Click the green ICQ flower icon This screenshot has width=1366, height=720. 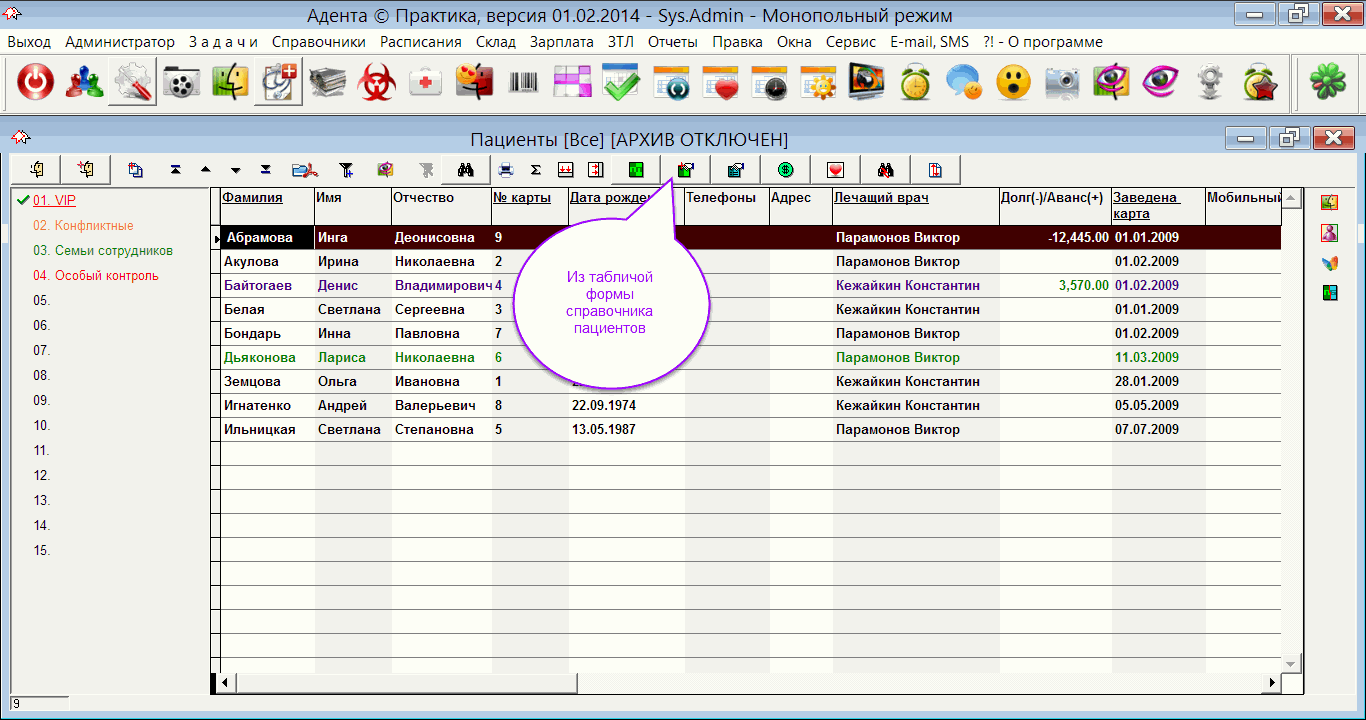point(1327,83)
